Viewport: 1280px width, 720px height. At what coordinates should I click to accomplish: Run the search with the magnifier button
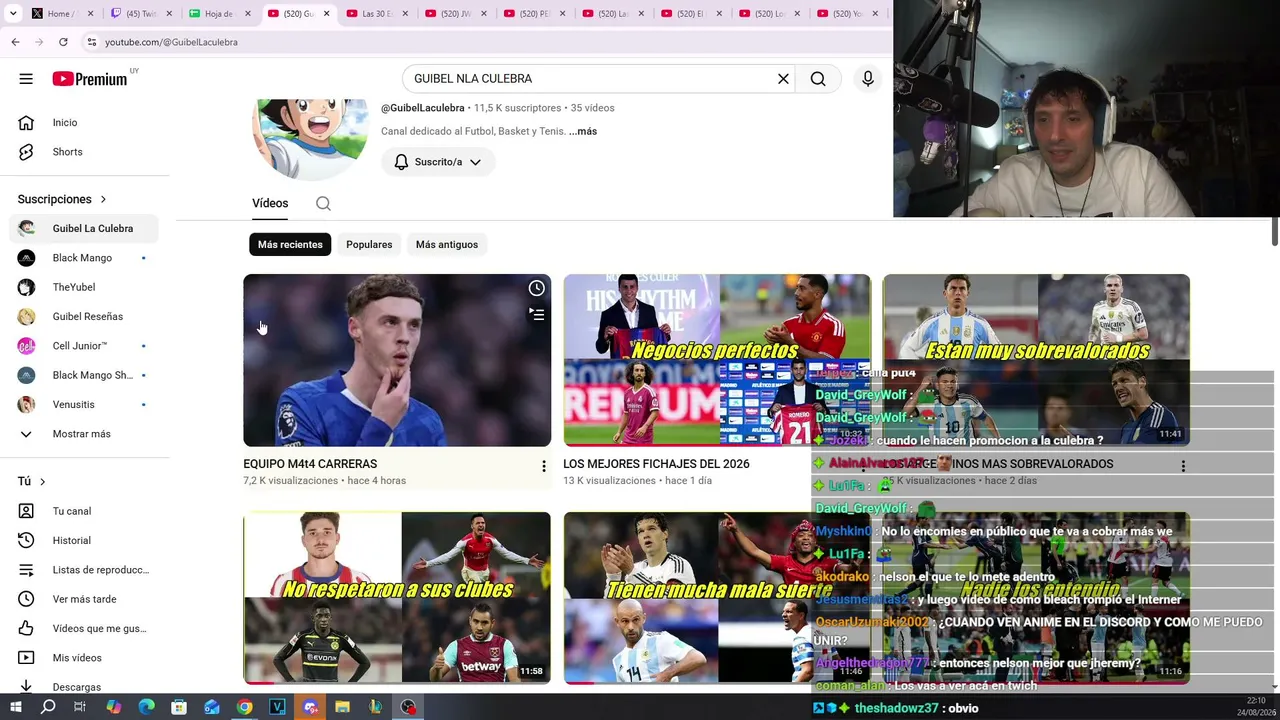click(818, 79)
